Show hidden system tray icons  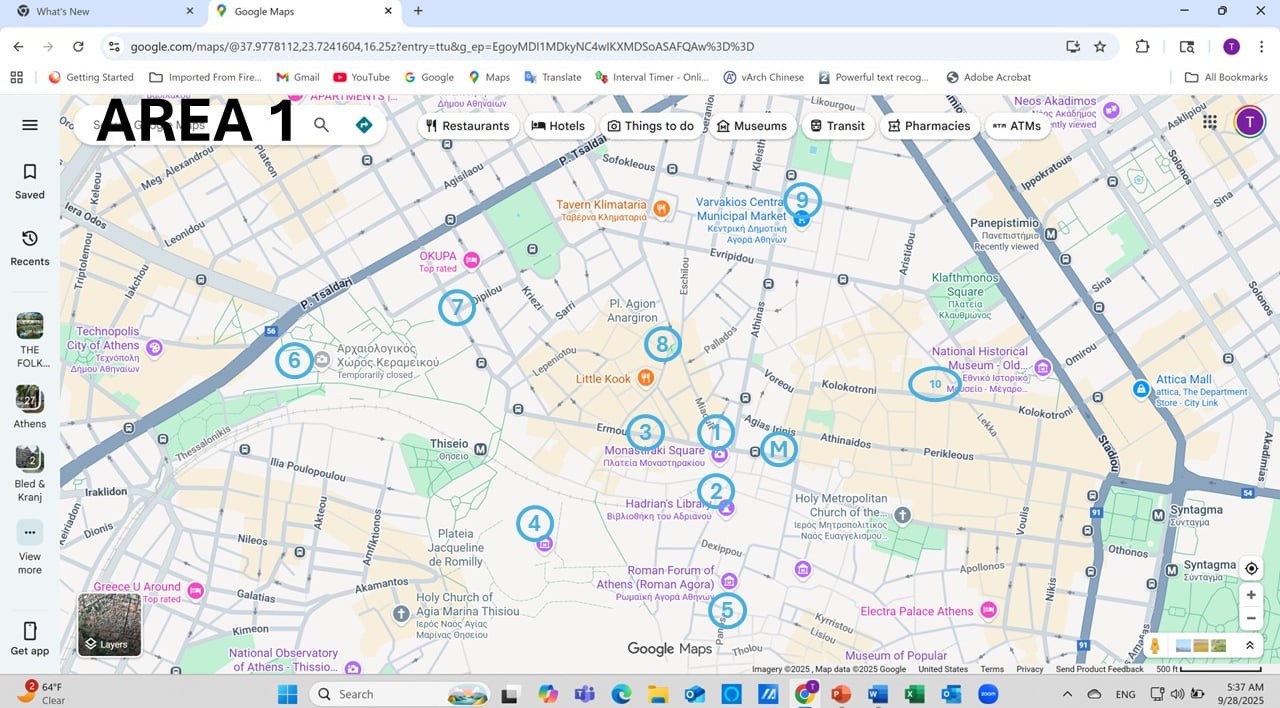[1067, 694]
